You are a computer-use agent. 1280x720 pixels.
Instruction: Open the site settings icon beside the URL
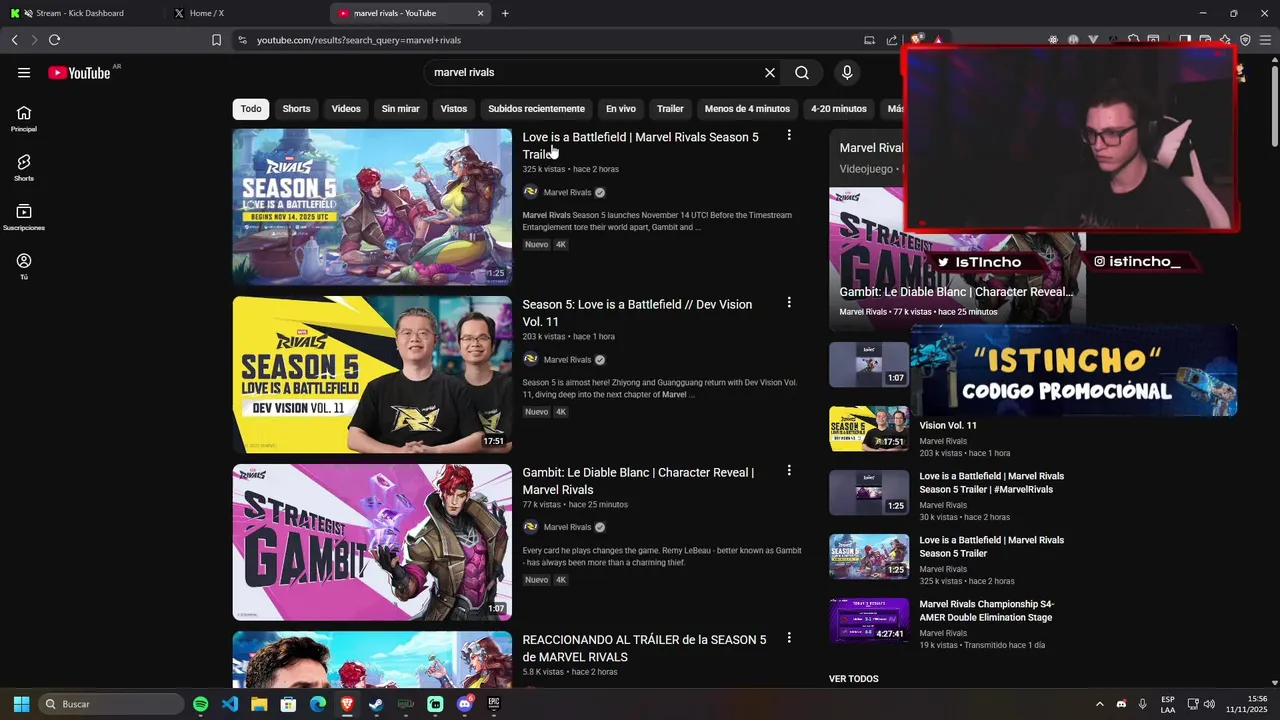pyautogui.click(x=242, y=40)
